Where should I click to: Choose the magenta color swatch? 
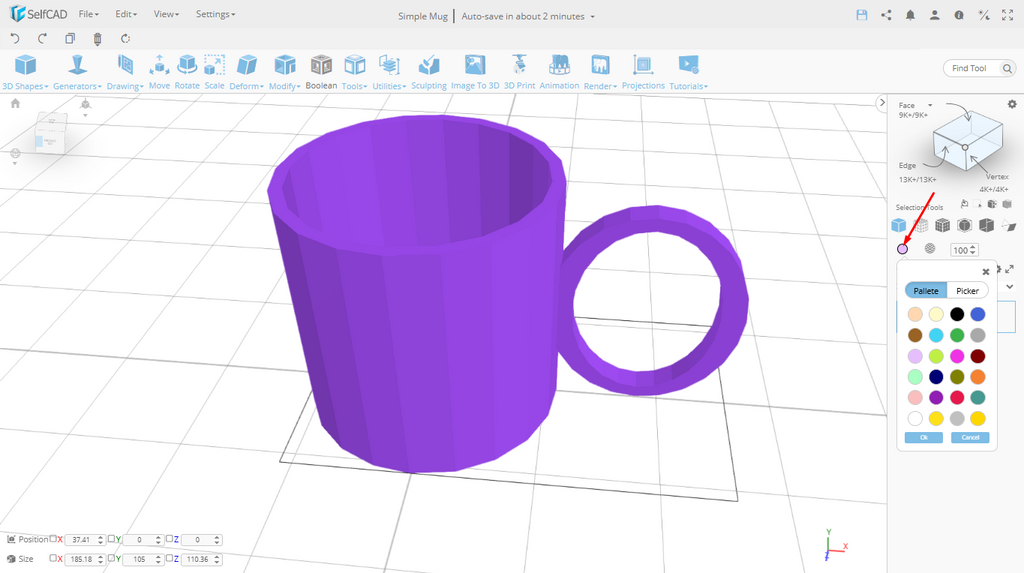click(957, 356)
